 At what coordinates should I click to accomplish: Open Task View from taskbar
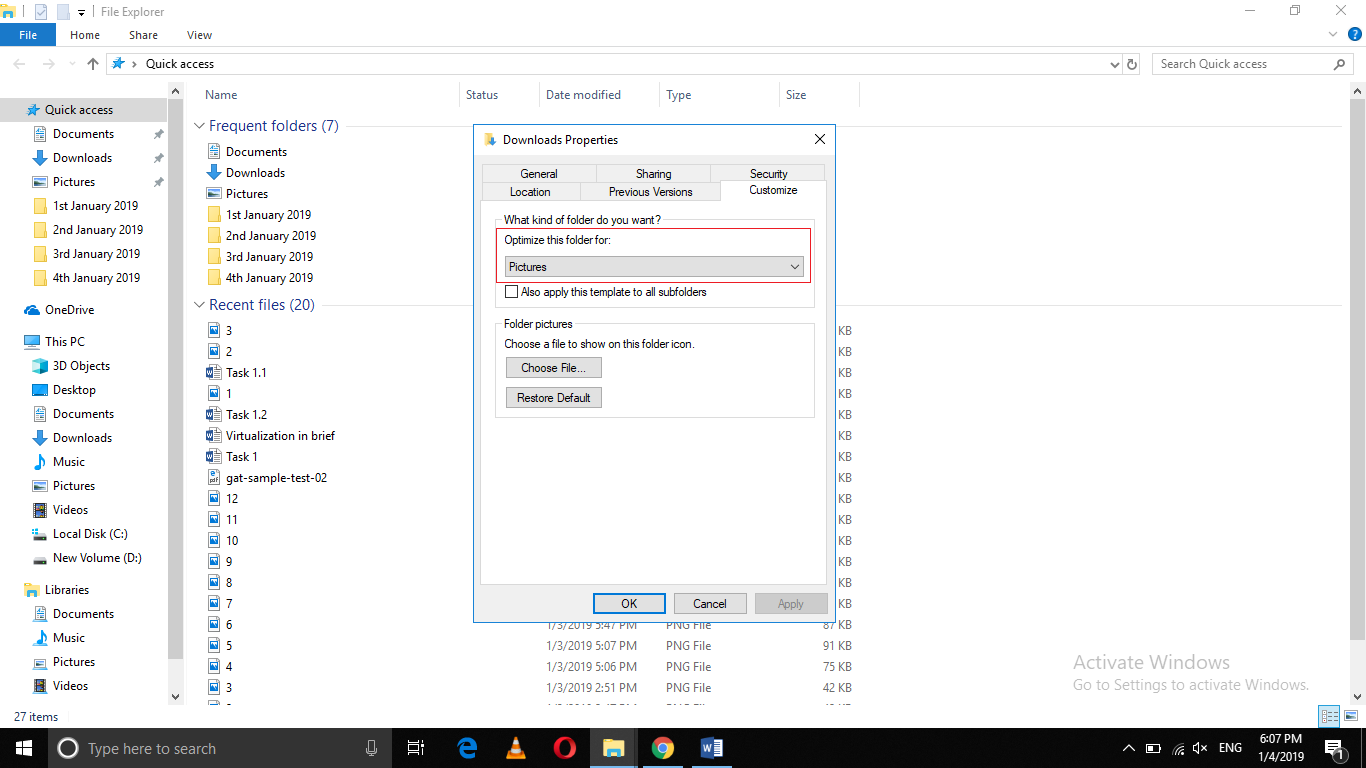pyautogui.click(x=416, y=748)
